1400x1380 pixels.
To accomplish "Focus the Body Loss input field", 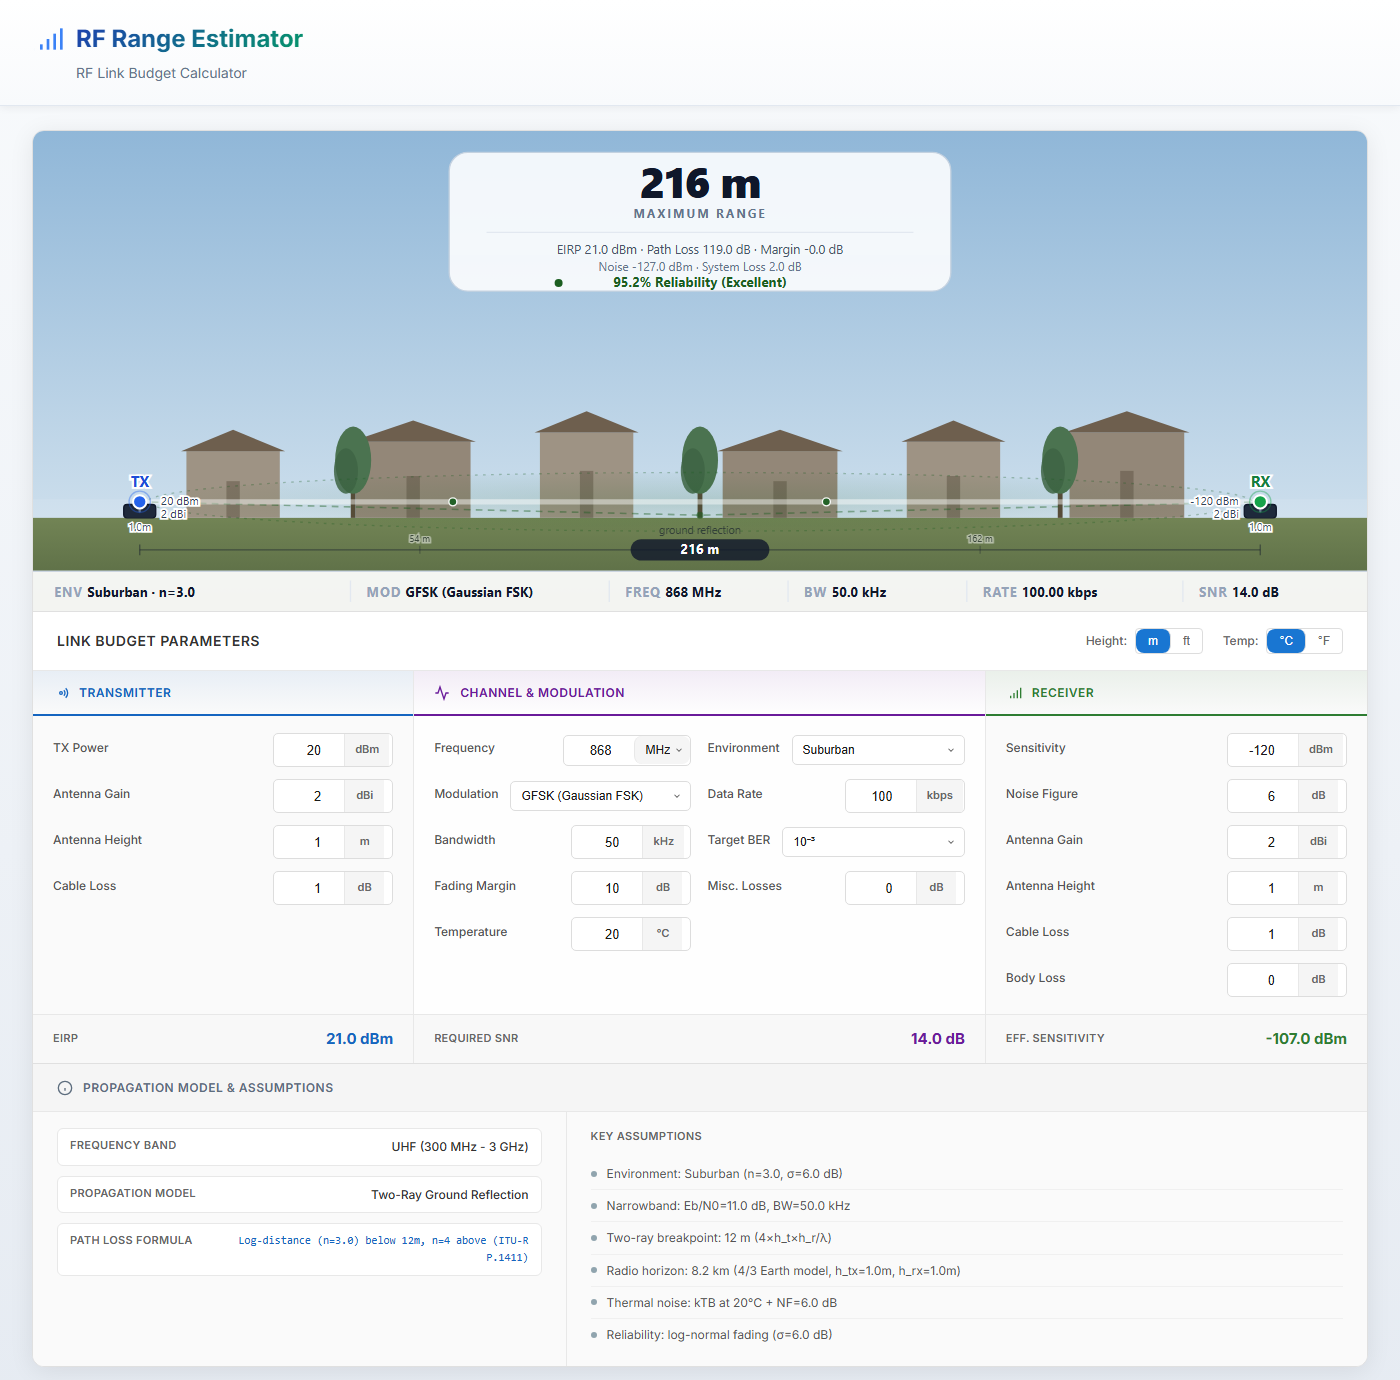I will point(1263,980).
